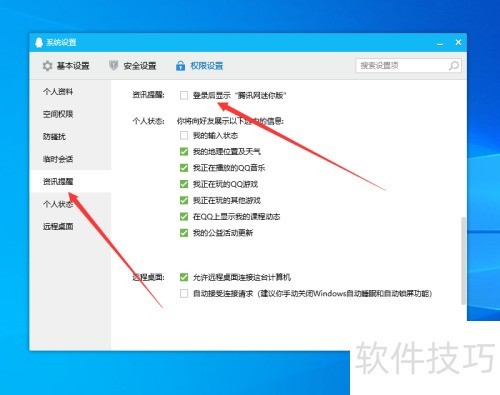The height and width of the screenshot is (395, 500).
Task: Disable 在QQ上显示我的课程动态
Action: click(184, 217)
